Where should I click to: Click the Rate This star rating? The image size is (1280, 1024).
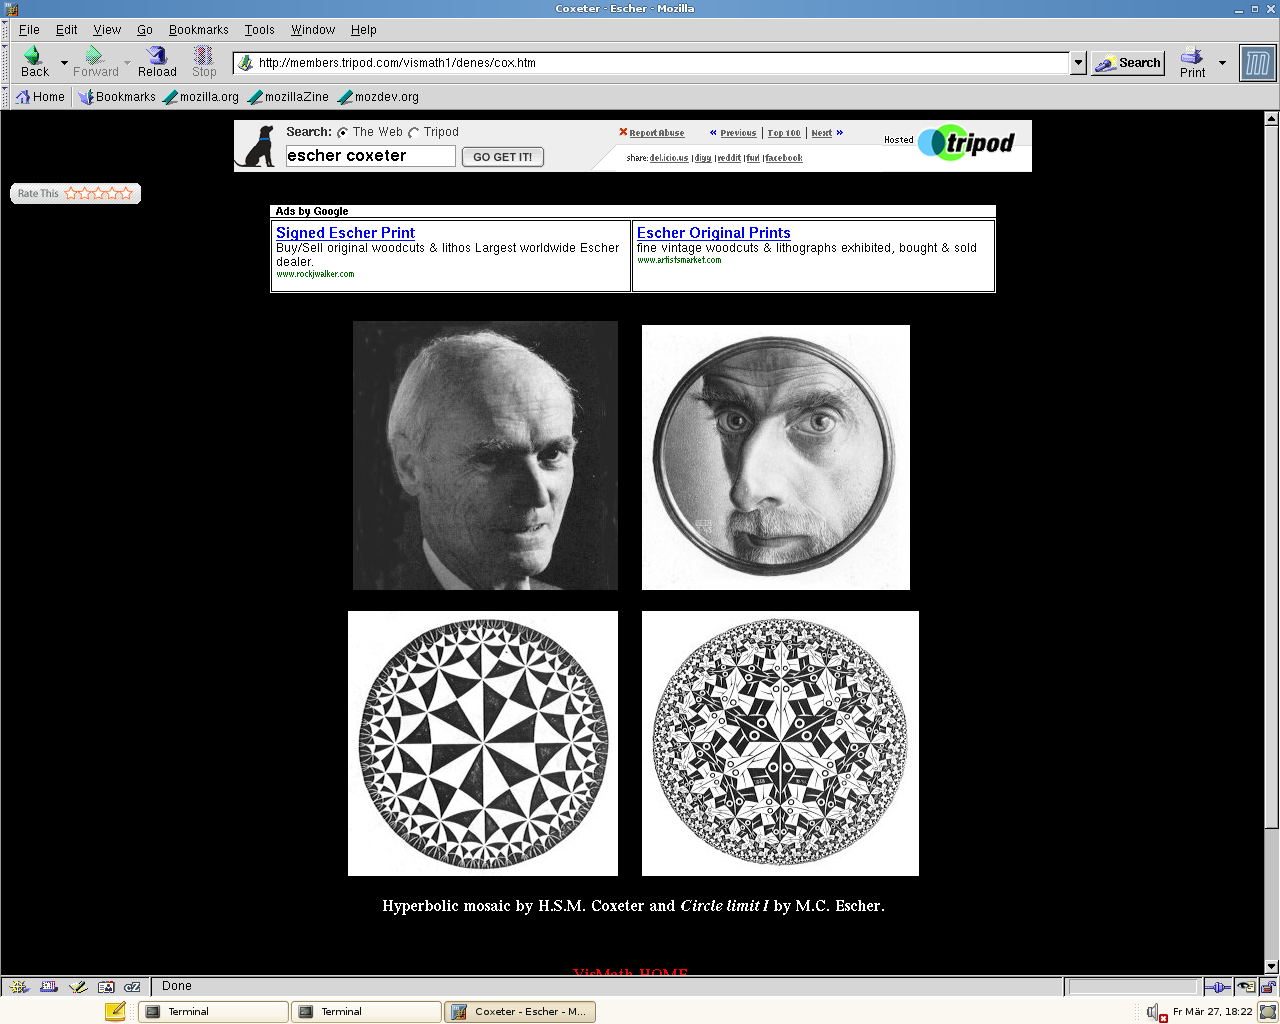(98, 193)
